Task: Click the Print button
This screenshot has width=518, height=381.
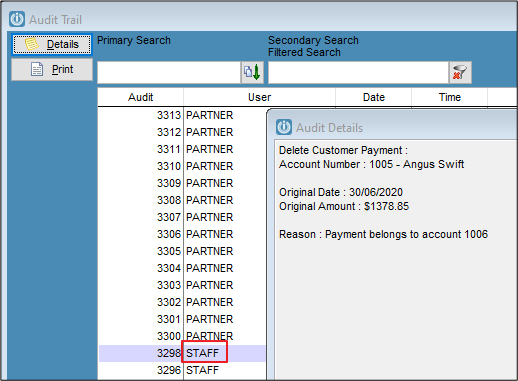Action: coord(52,69)
